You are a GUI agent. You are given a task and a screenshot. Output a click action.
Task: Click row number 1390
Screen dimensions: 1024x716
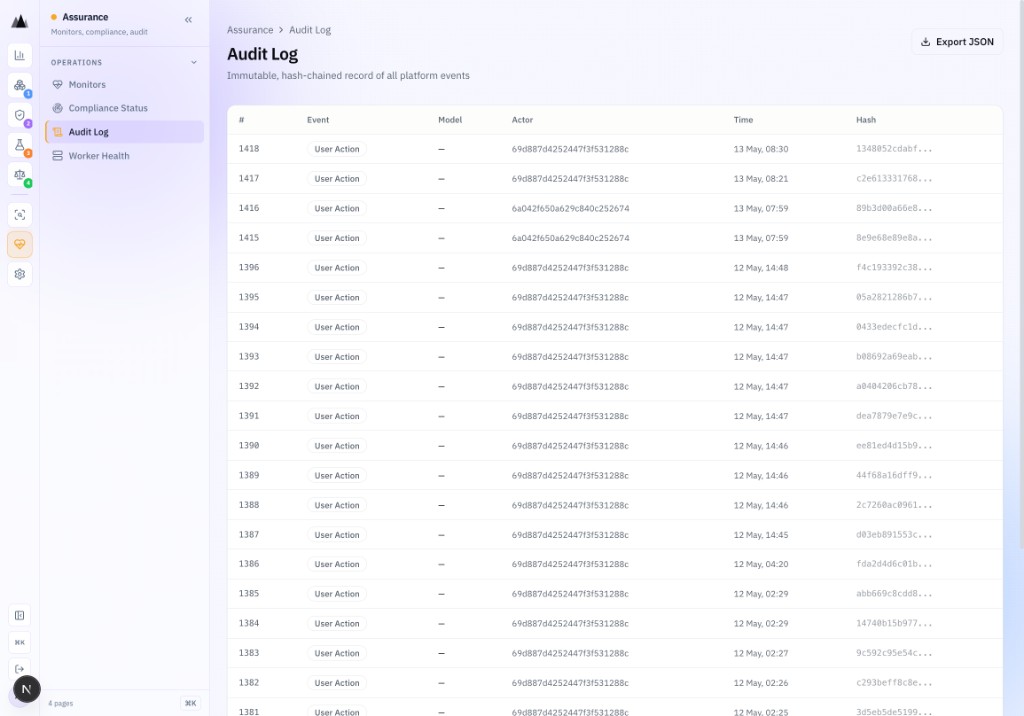[x=249, y=446]
